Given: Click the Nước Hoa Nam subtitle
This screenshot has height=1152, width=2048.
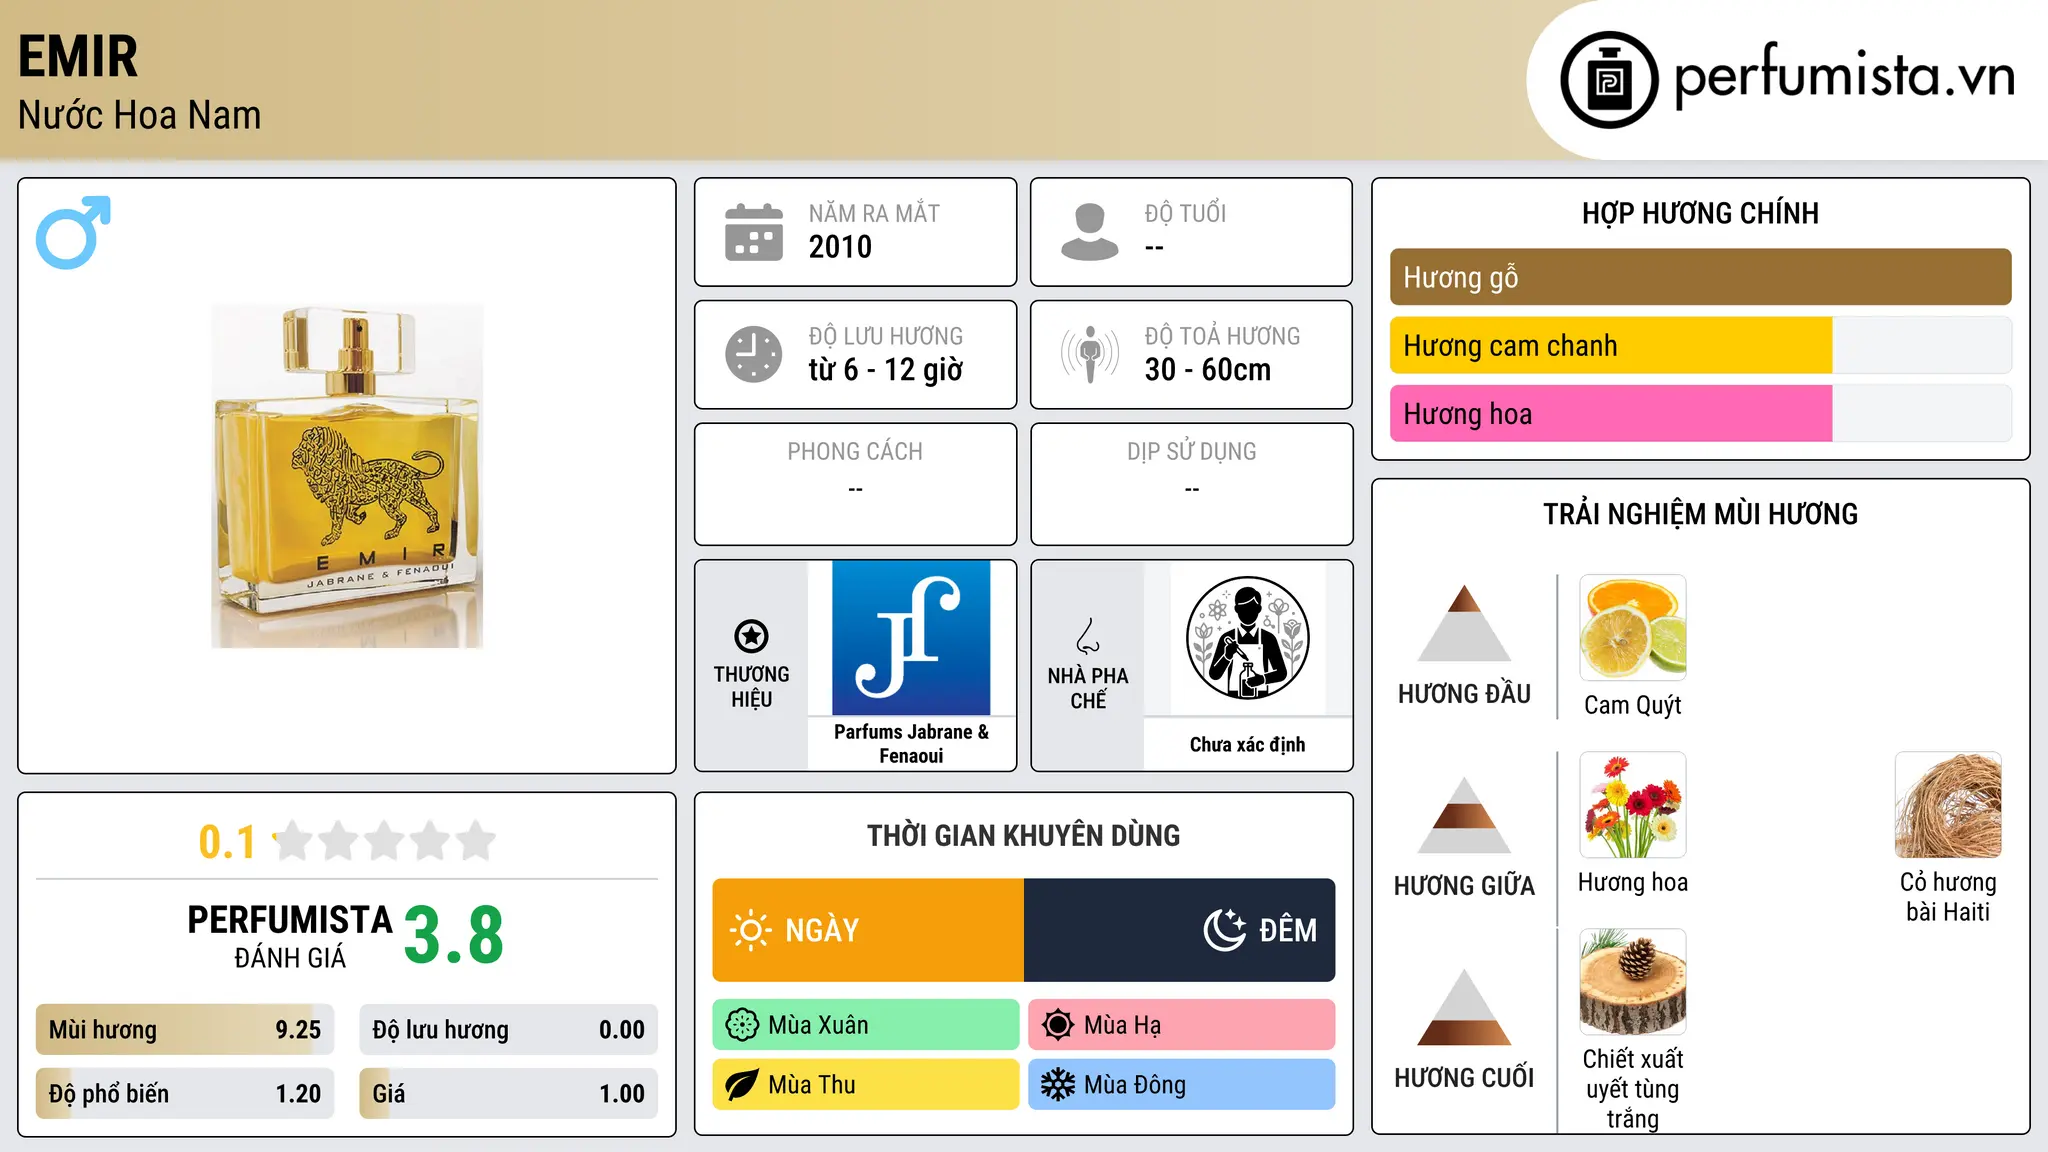Looking at the screenshot, I should [x=139, y=115].
